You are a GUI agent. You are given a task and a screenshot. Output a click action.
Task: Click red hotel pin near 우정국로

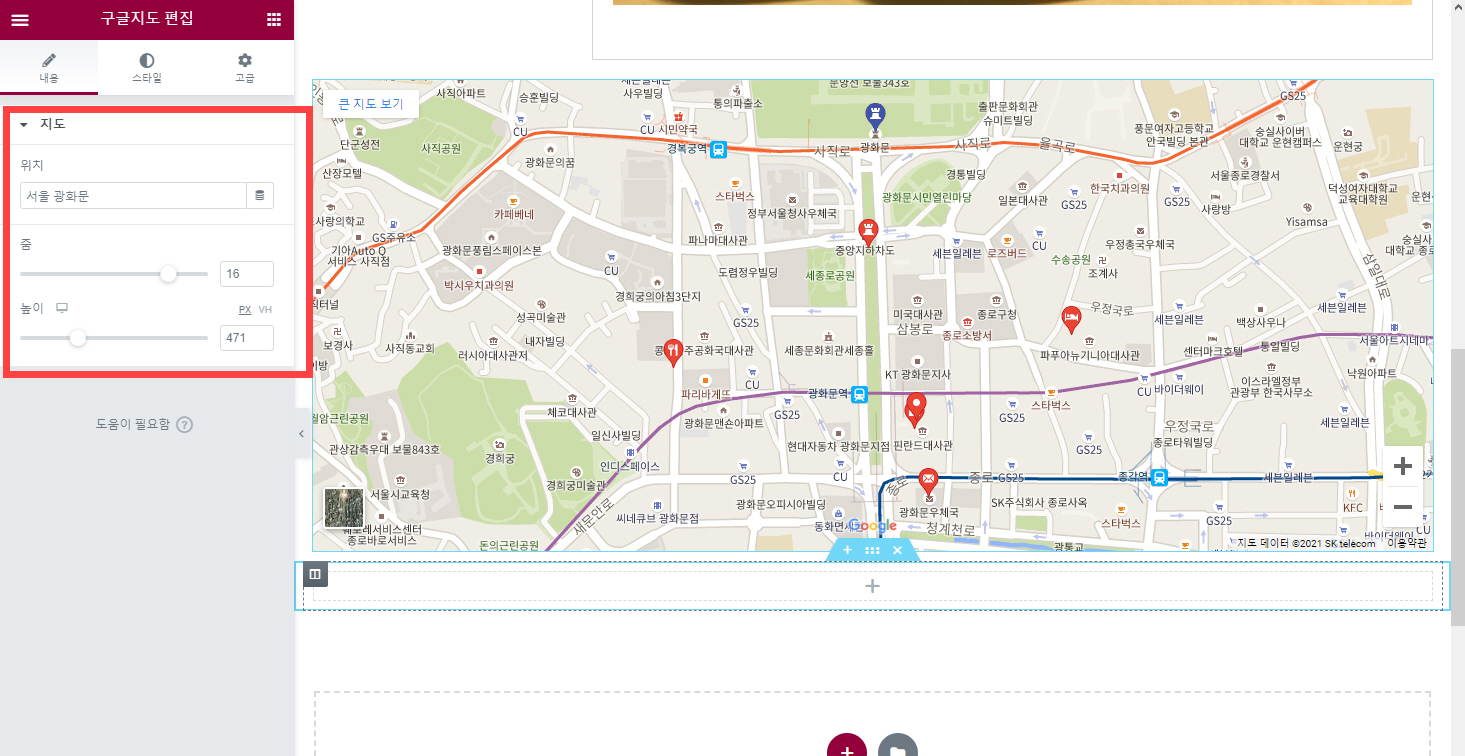(x=1070, y=320)
